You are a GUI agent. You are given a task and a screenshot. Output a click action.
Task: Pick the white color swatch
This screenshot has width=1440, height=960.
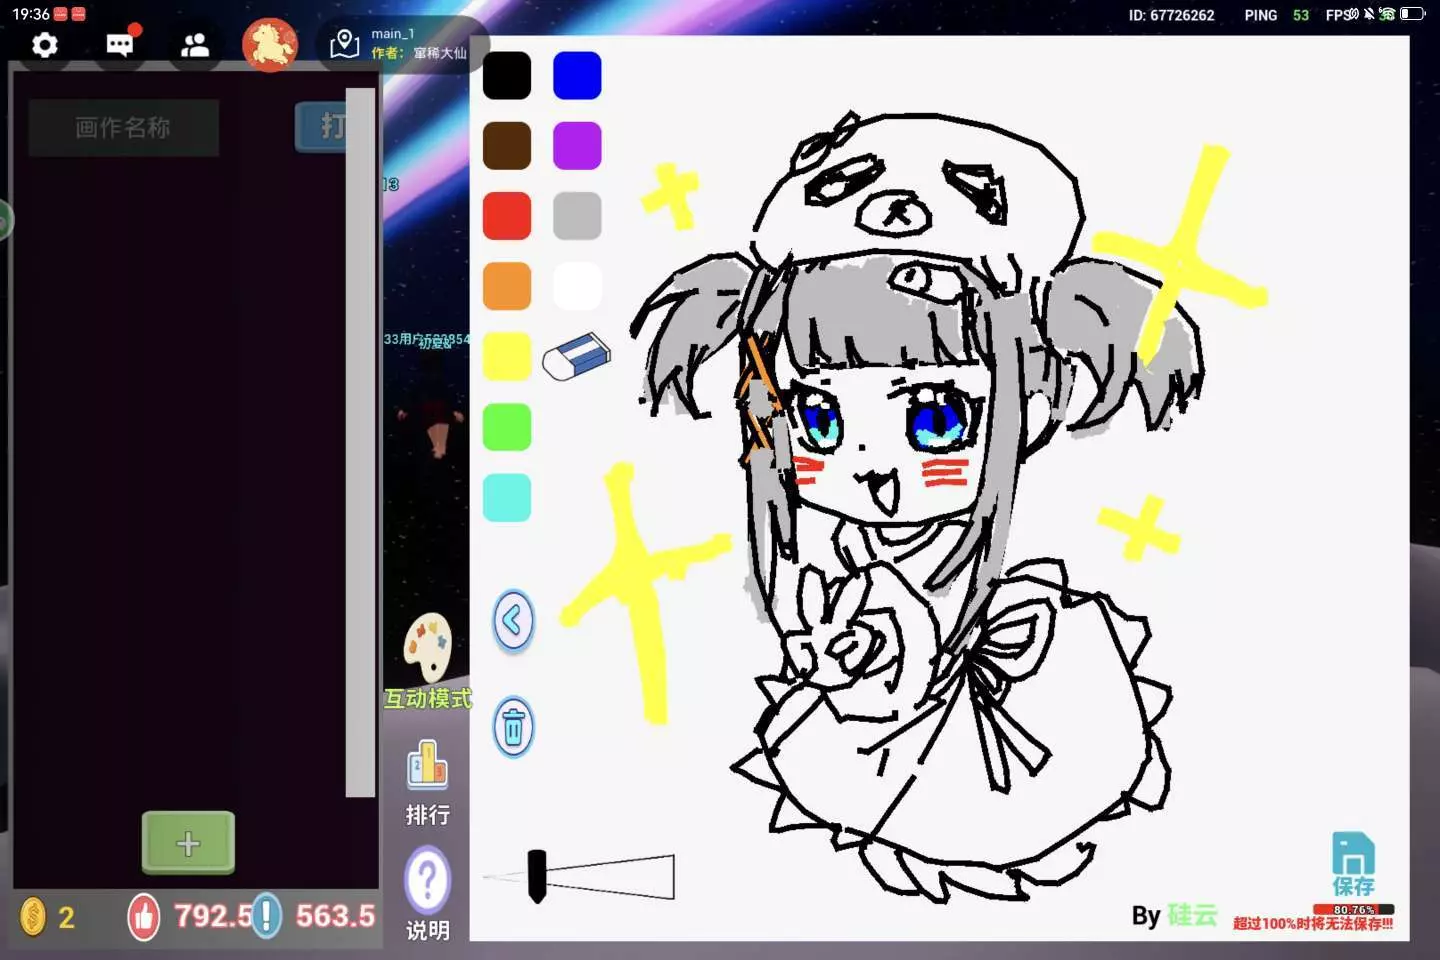pyautogui.click(x=577, y=287)
